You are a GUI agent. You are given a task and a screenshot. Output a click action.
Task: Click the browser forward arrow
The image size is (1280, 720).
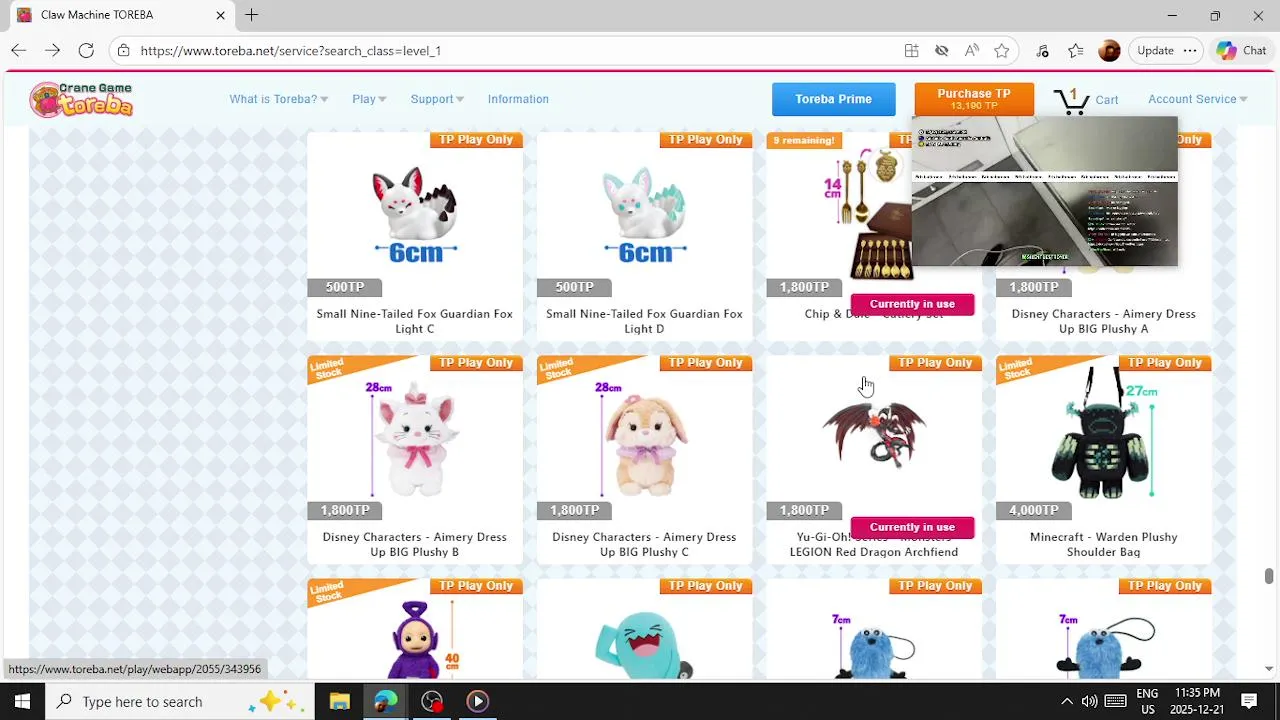[52, 51]
